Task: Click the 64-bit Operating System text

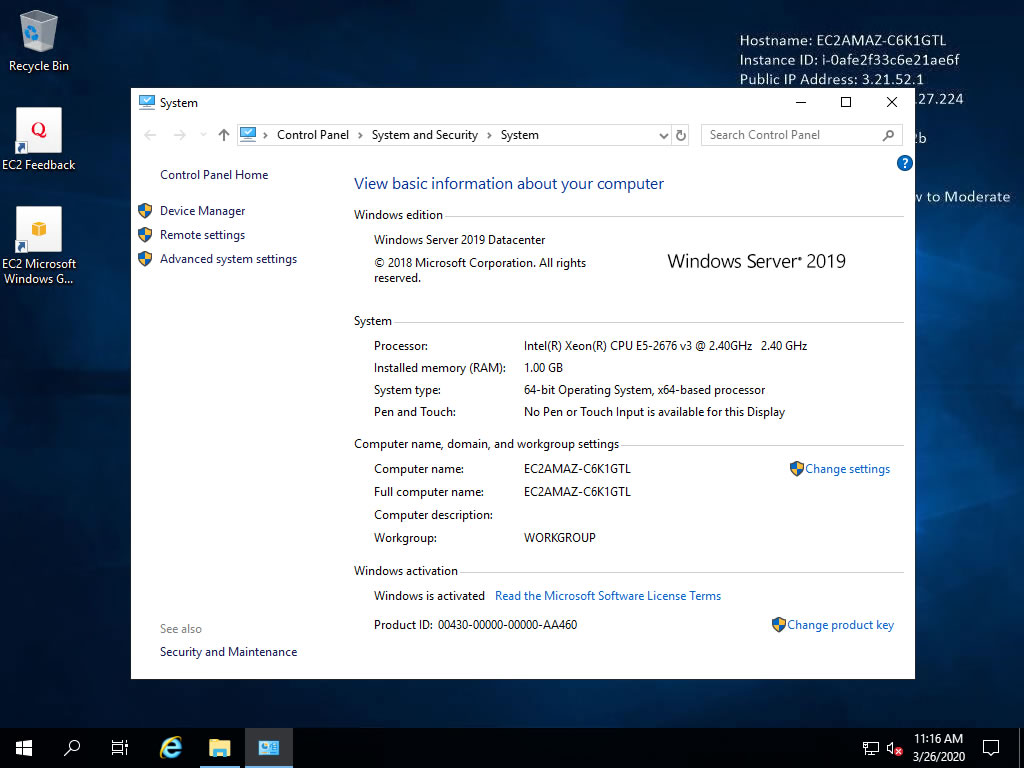Action: [645, 390]
